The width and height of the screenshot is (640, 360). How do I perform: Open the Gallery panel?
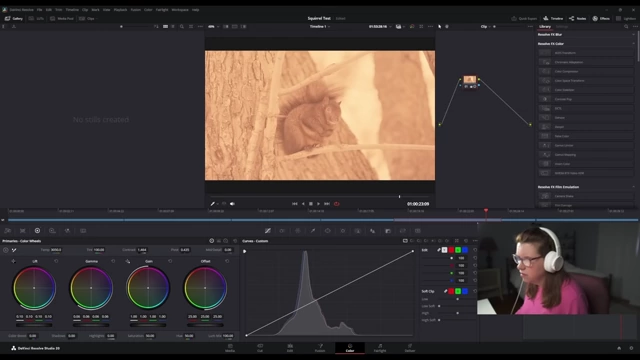[14, 18]
